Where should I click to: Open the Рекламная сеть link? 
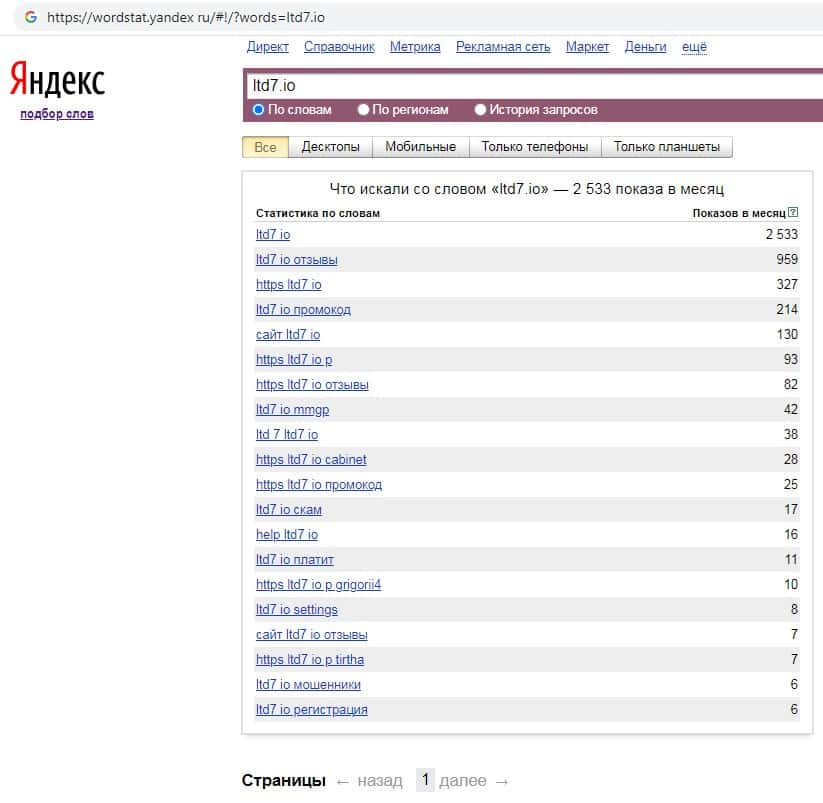pos(503,47)
